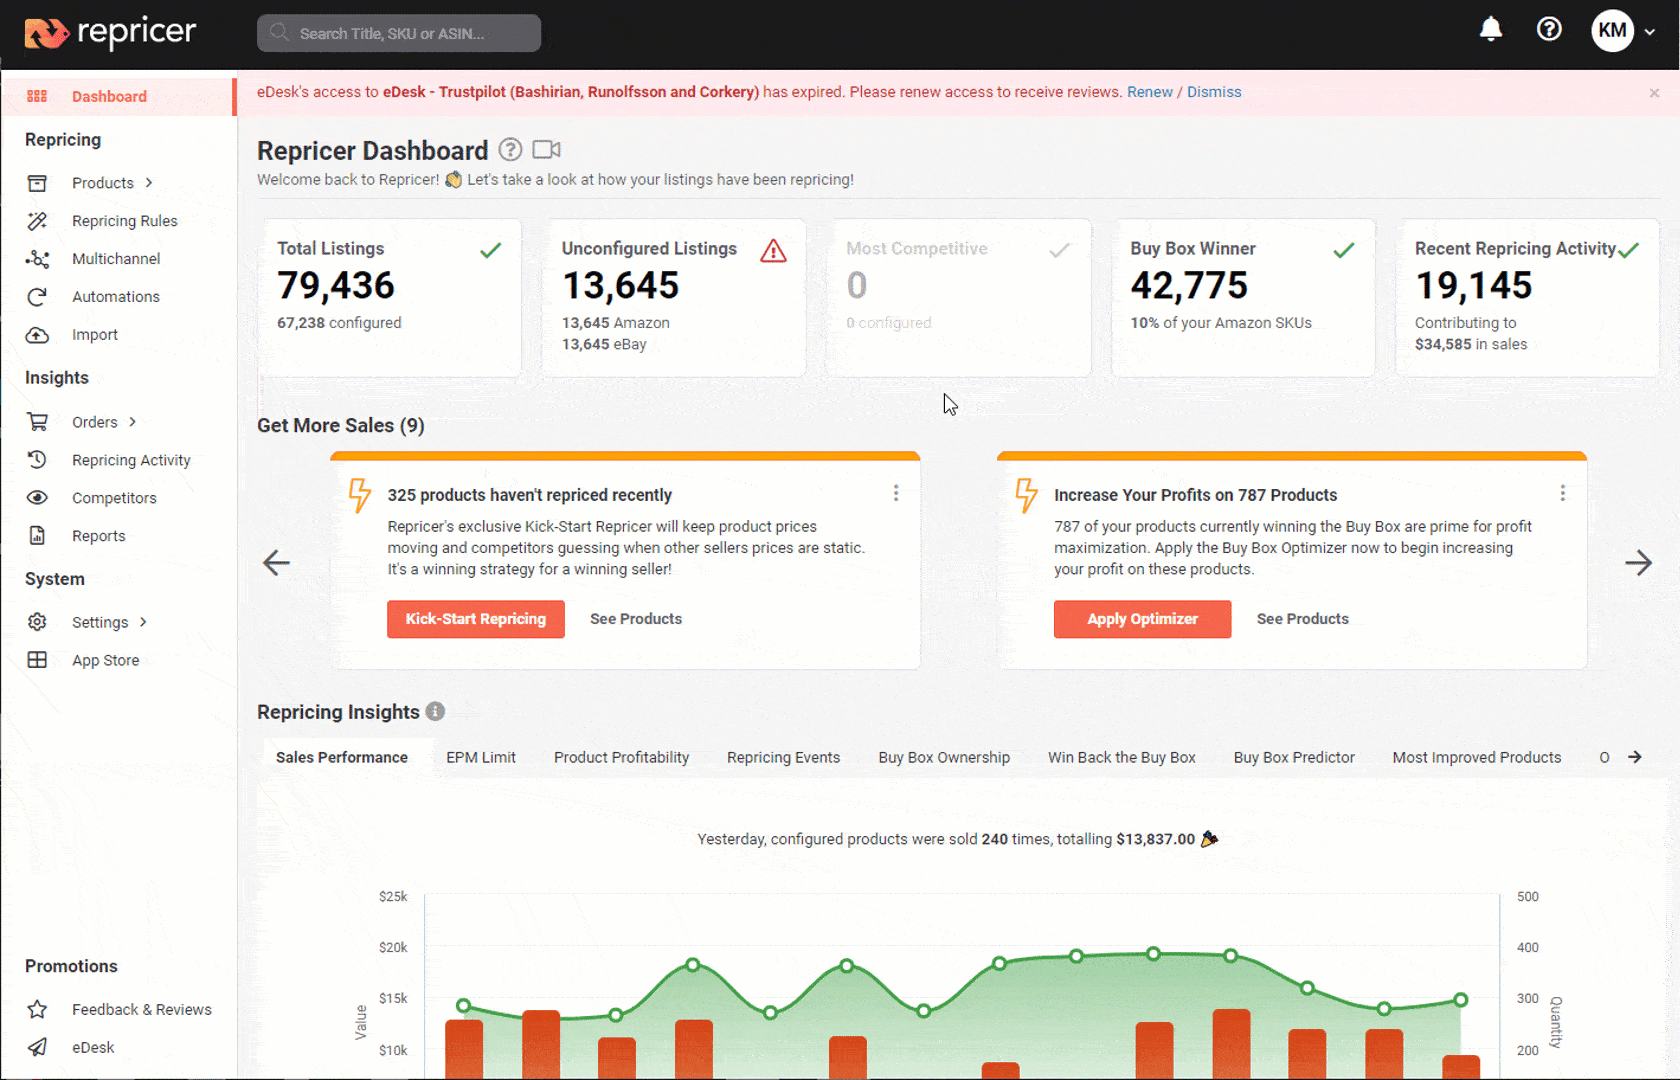Click the Repricing Insights info icon
The image size is (1680, 1080).
(x=435, y=711)
